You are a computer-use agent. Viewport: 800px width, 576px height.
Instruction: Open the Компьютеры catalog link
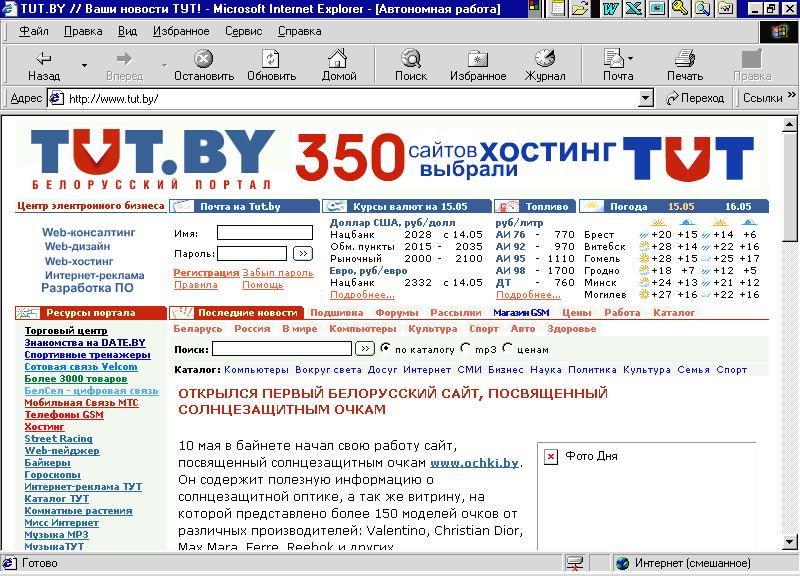point(256,370)
